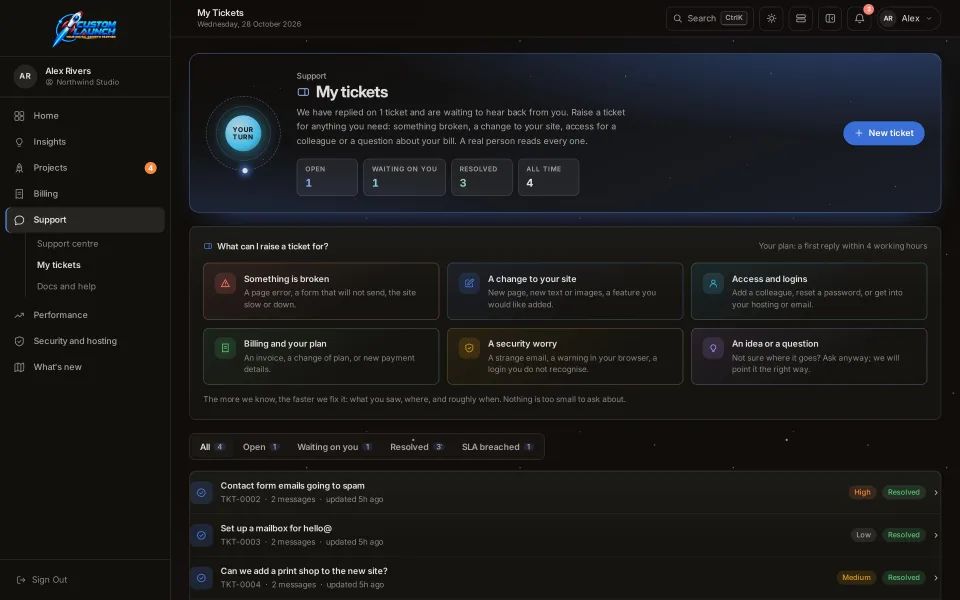Choose the An idea or a question card
This screenshot has height=600, width=960.
pos(809,356)
